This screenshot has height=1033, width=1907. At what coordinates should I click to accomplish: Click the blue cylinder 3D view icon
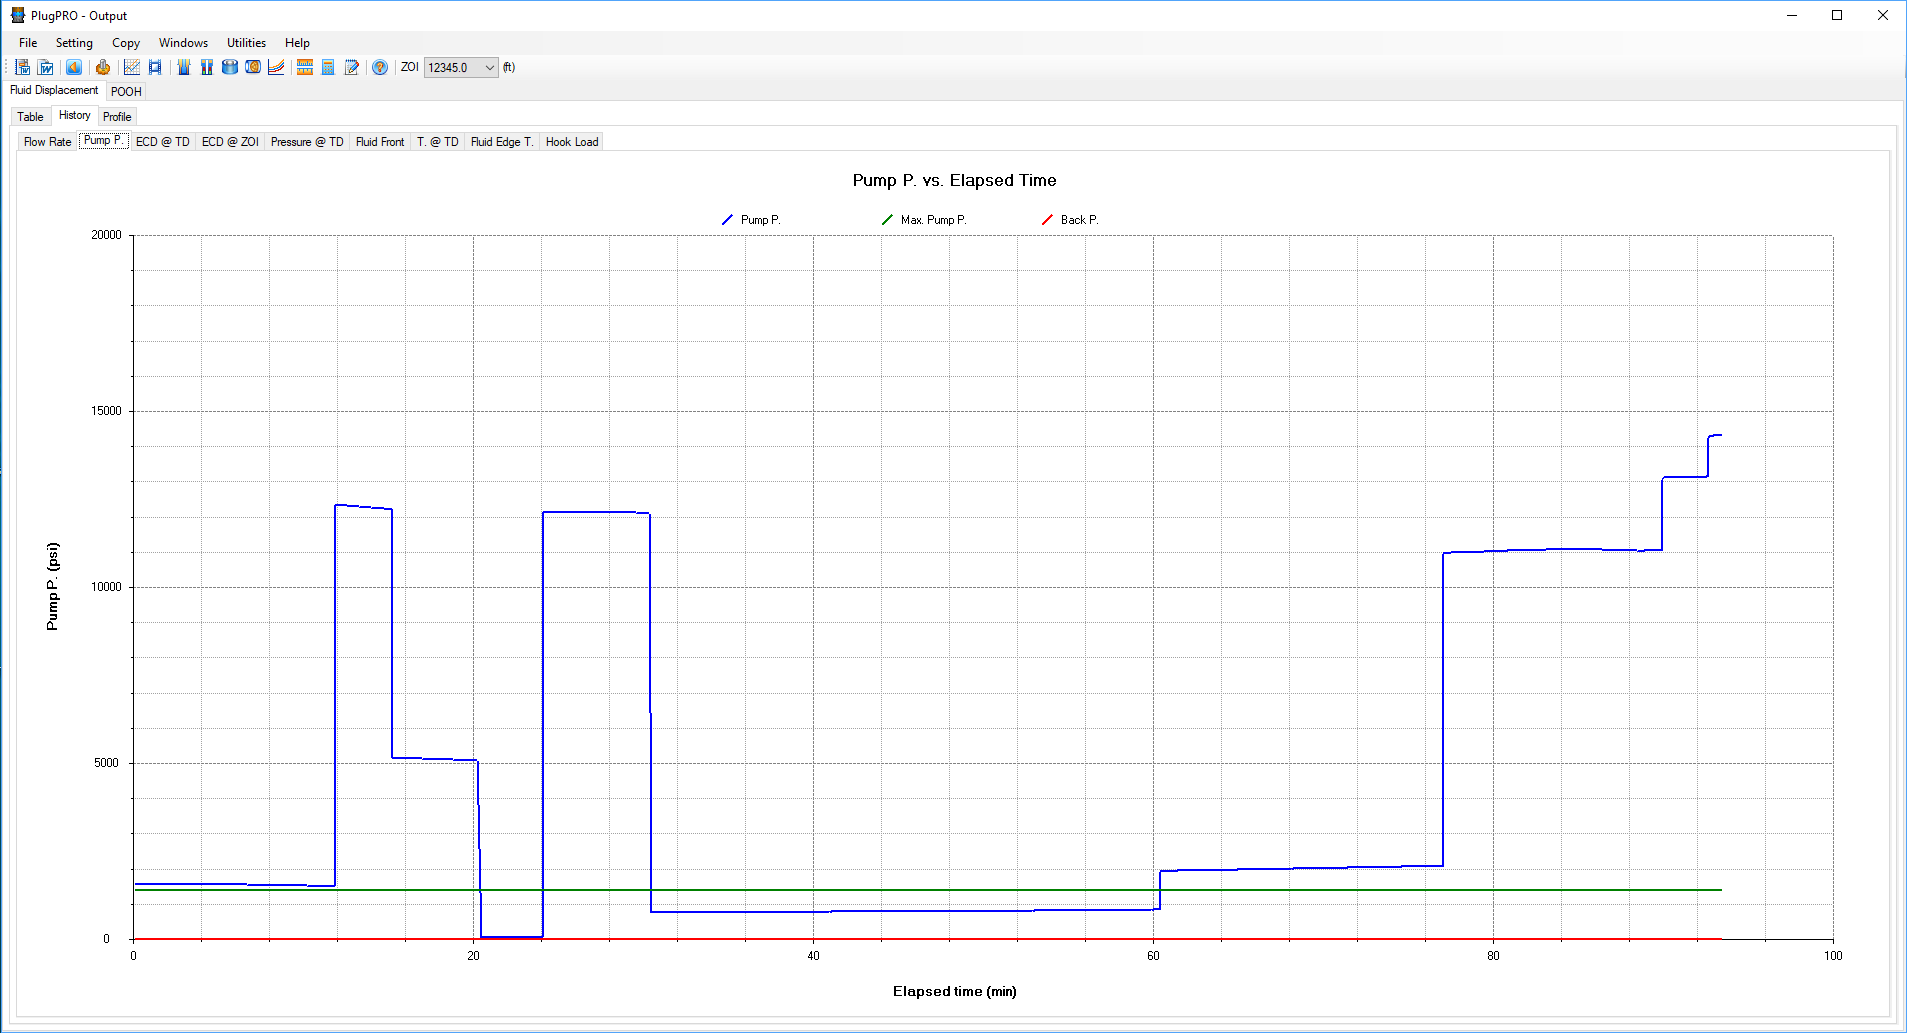pyautogui.click(x=230, y=67)
